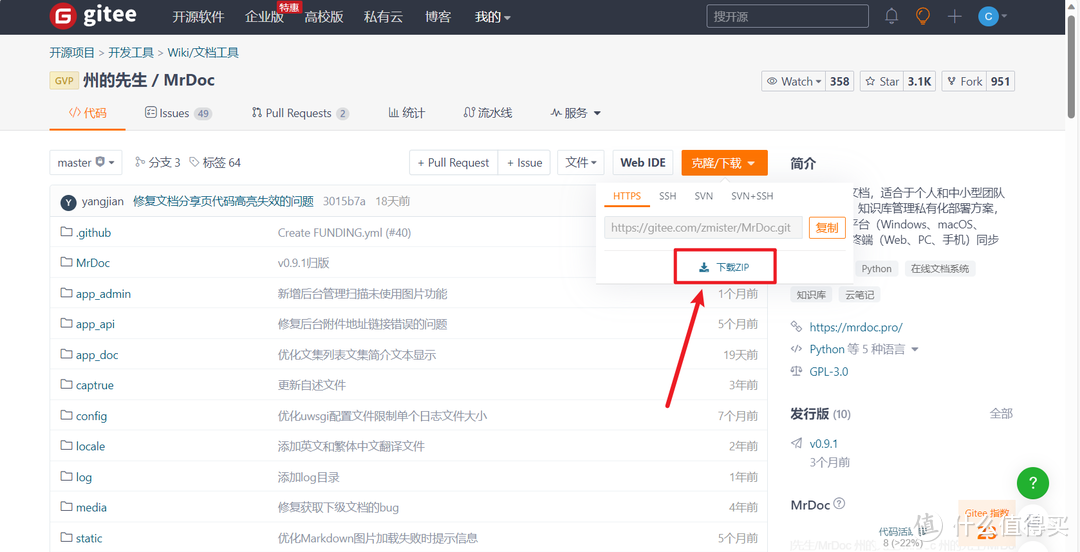Switch to the Issues tab
The width and height of the screenshot is (1080, 552).
coord(178,113)
